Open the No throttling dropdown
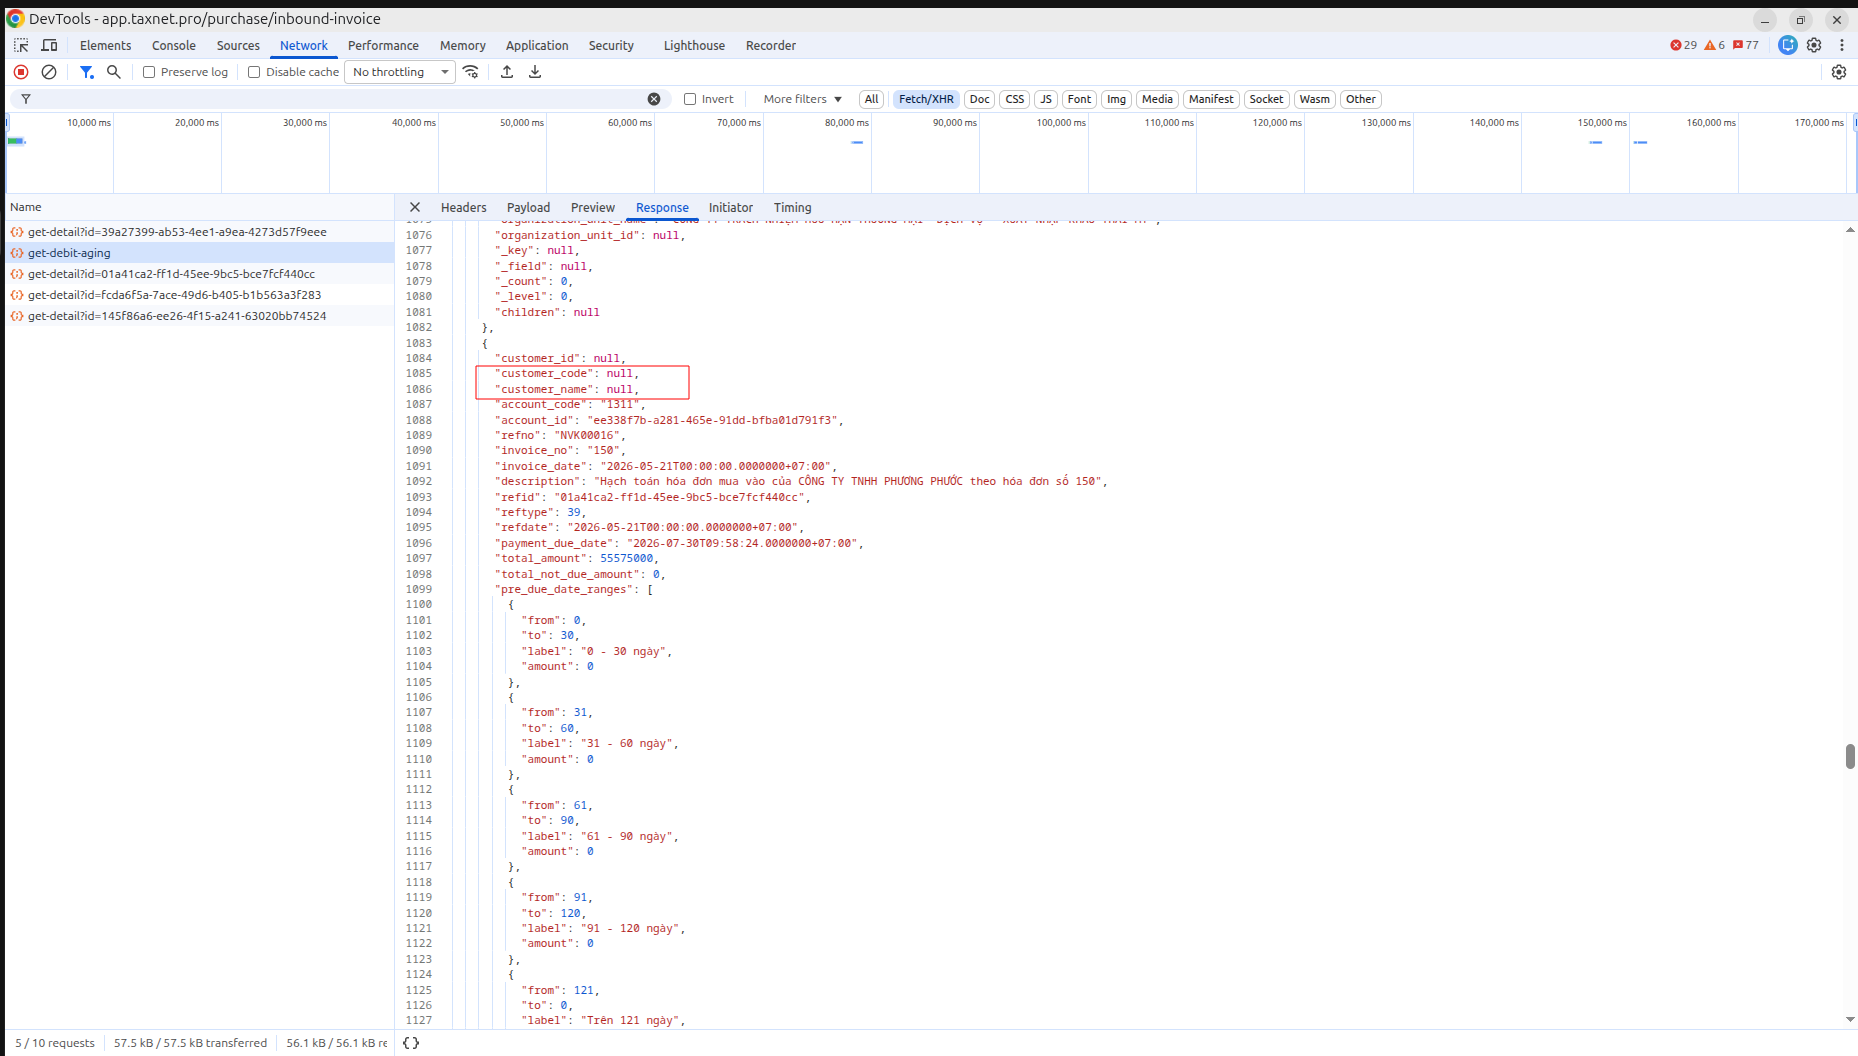This screenshot has height=1056, width=1858. (400, 72)
